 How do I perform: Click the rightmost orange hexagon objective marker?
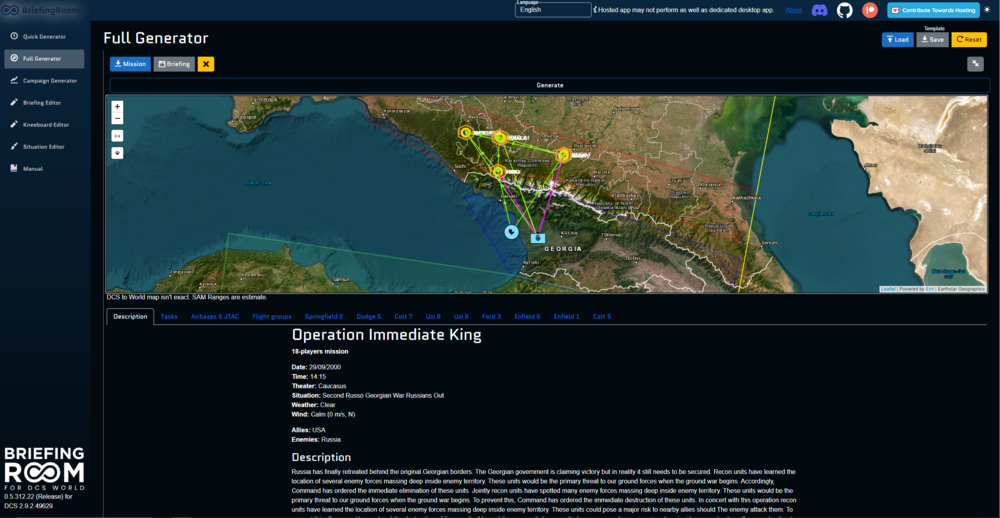[x=562, y=155]
